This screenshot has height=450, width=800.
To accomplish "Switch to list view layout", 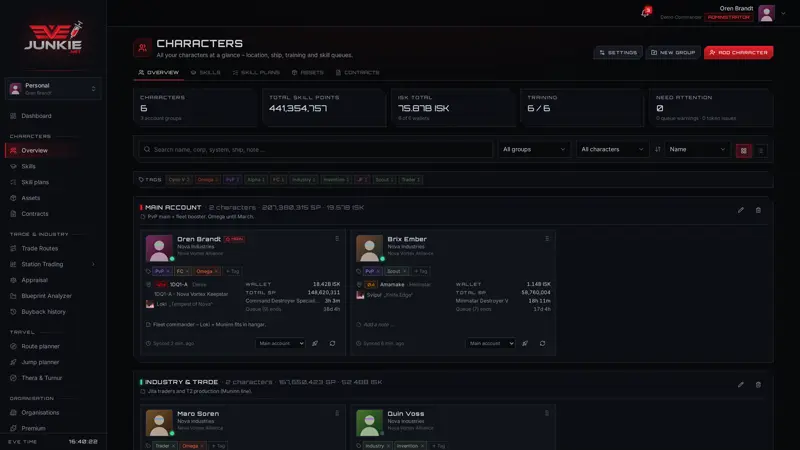I will pyautogui.click(x=761, y=151).
